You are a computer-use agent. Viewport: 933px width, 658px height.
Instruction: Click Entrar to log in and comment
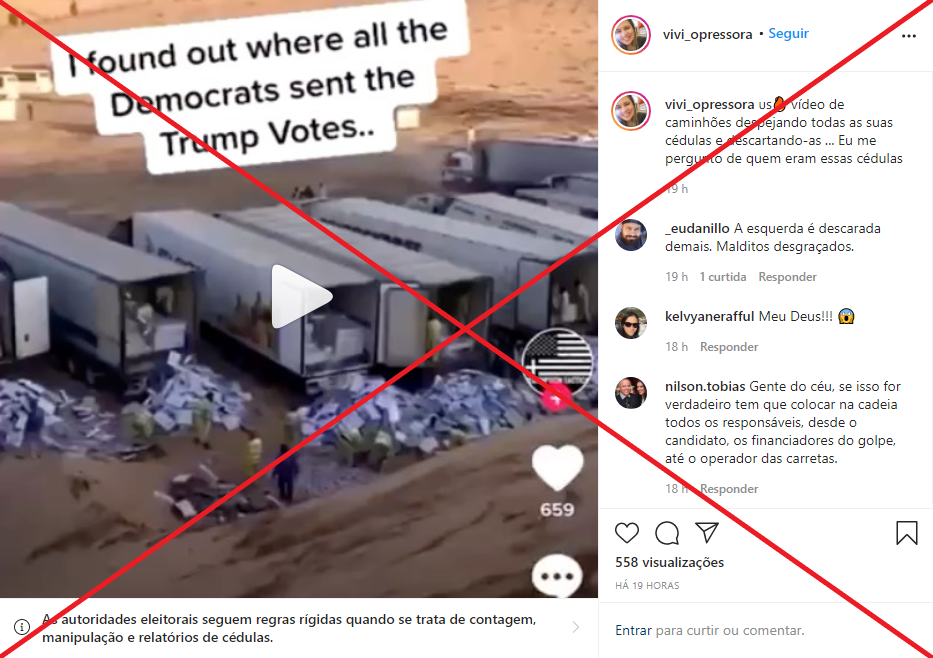(x=633, y=630)
